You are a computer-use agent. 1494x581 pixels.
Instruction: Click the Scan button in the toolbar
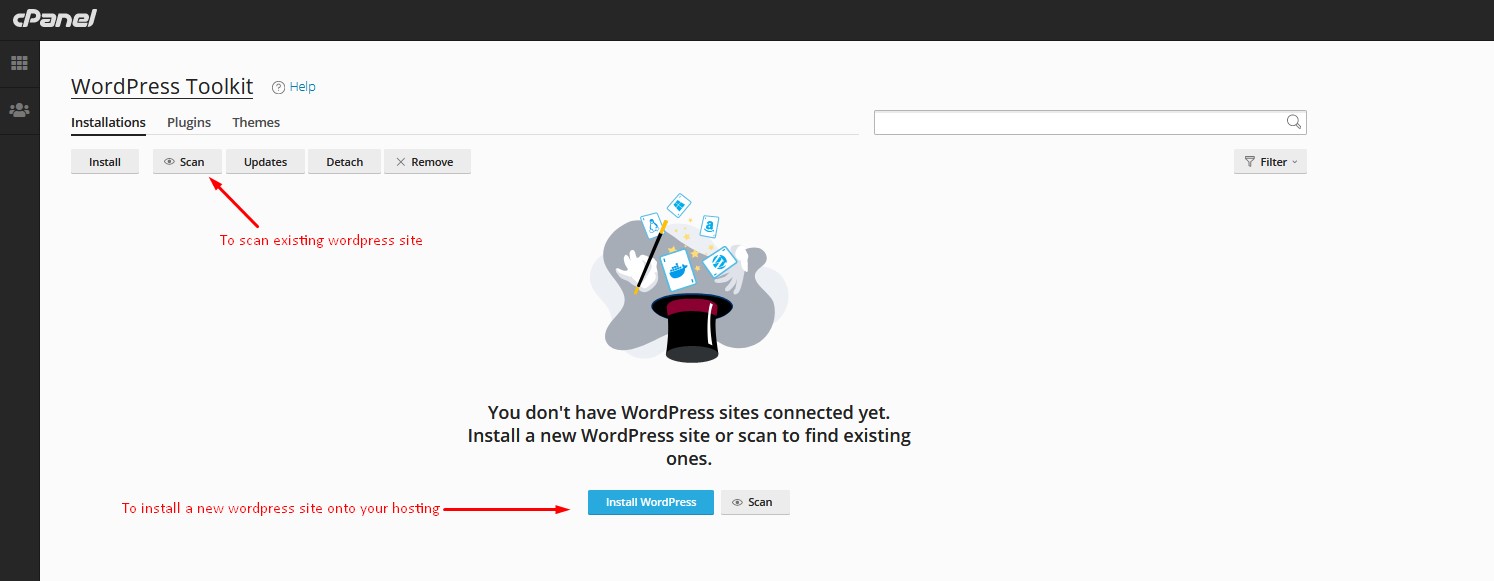click(x=188, y=162)
